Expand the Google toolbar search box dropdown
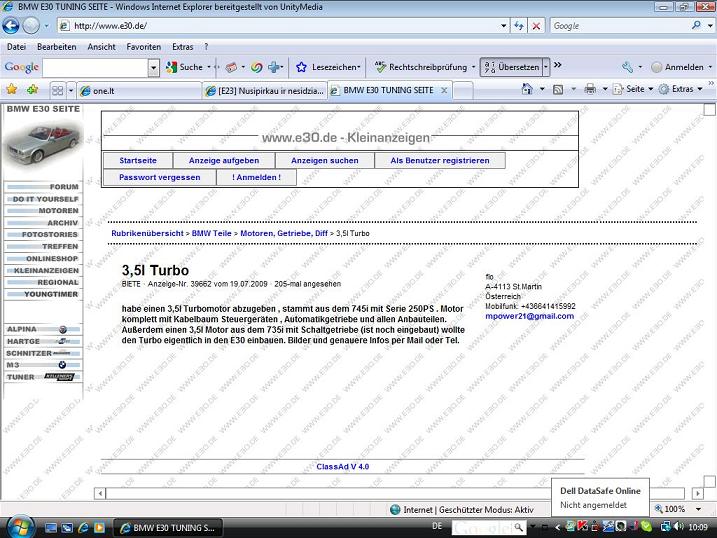 click(154, 67)
